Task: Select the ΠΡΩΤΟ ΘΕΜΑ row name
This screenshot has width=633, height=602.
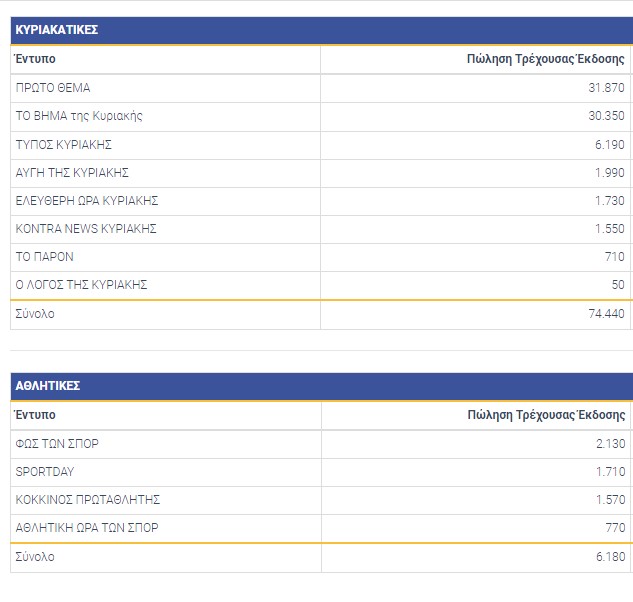Action: (x=53, y=88)
